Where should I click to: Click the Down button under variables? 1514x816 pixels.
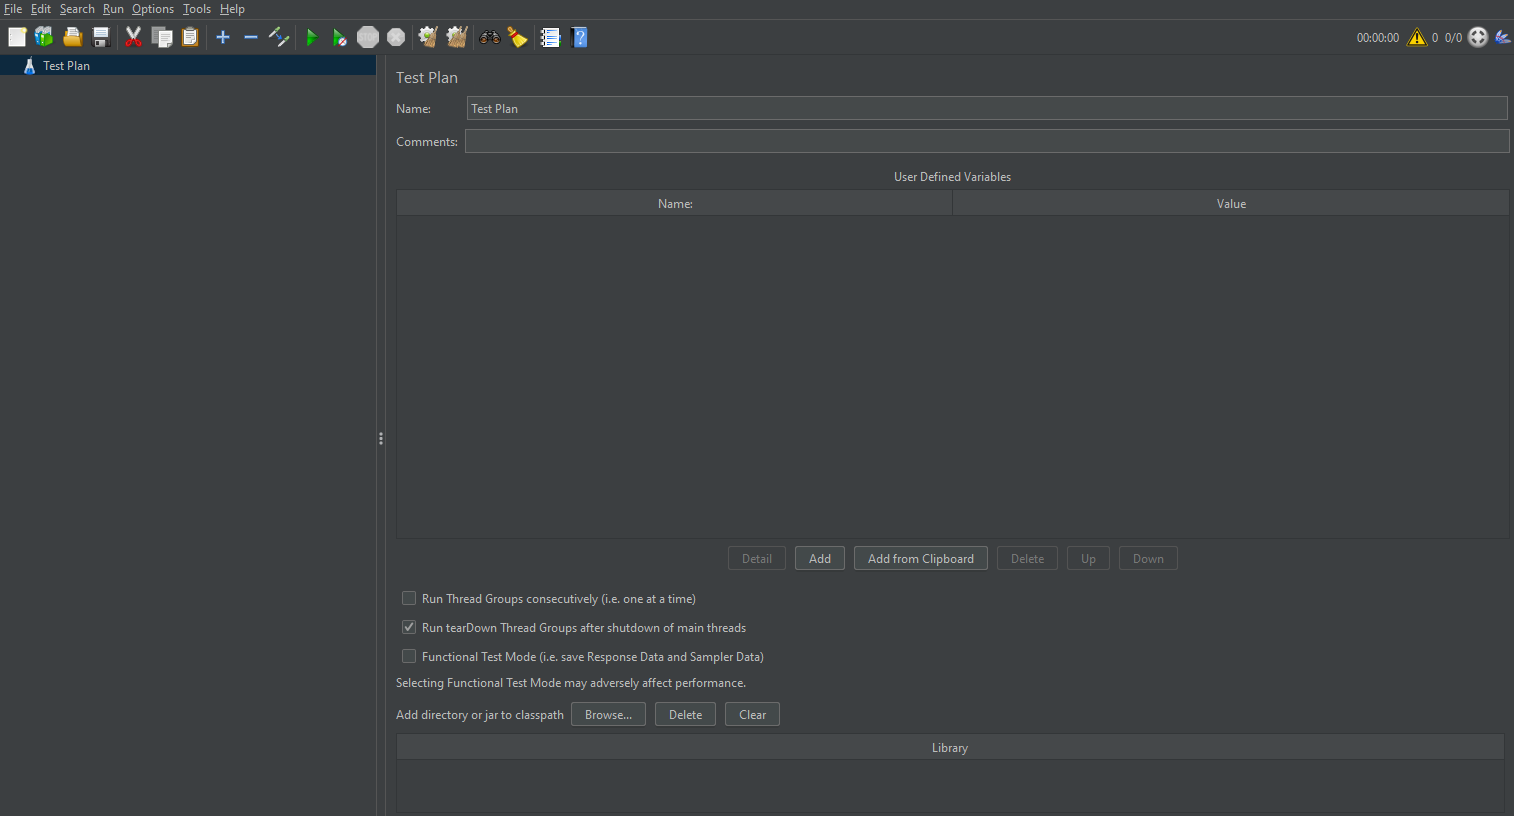tap(1148, 558)
